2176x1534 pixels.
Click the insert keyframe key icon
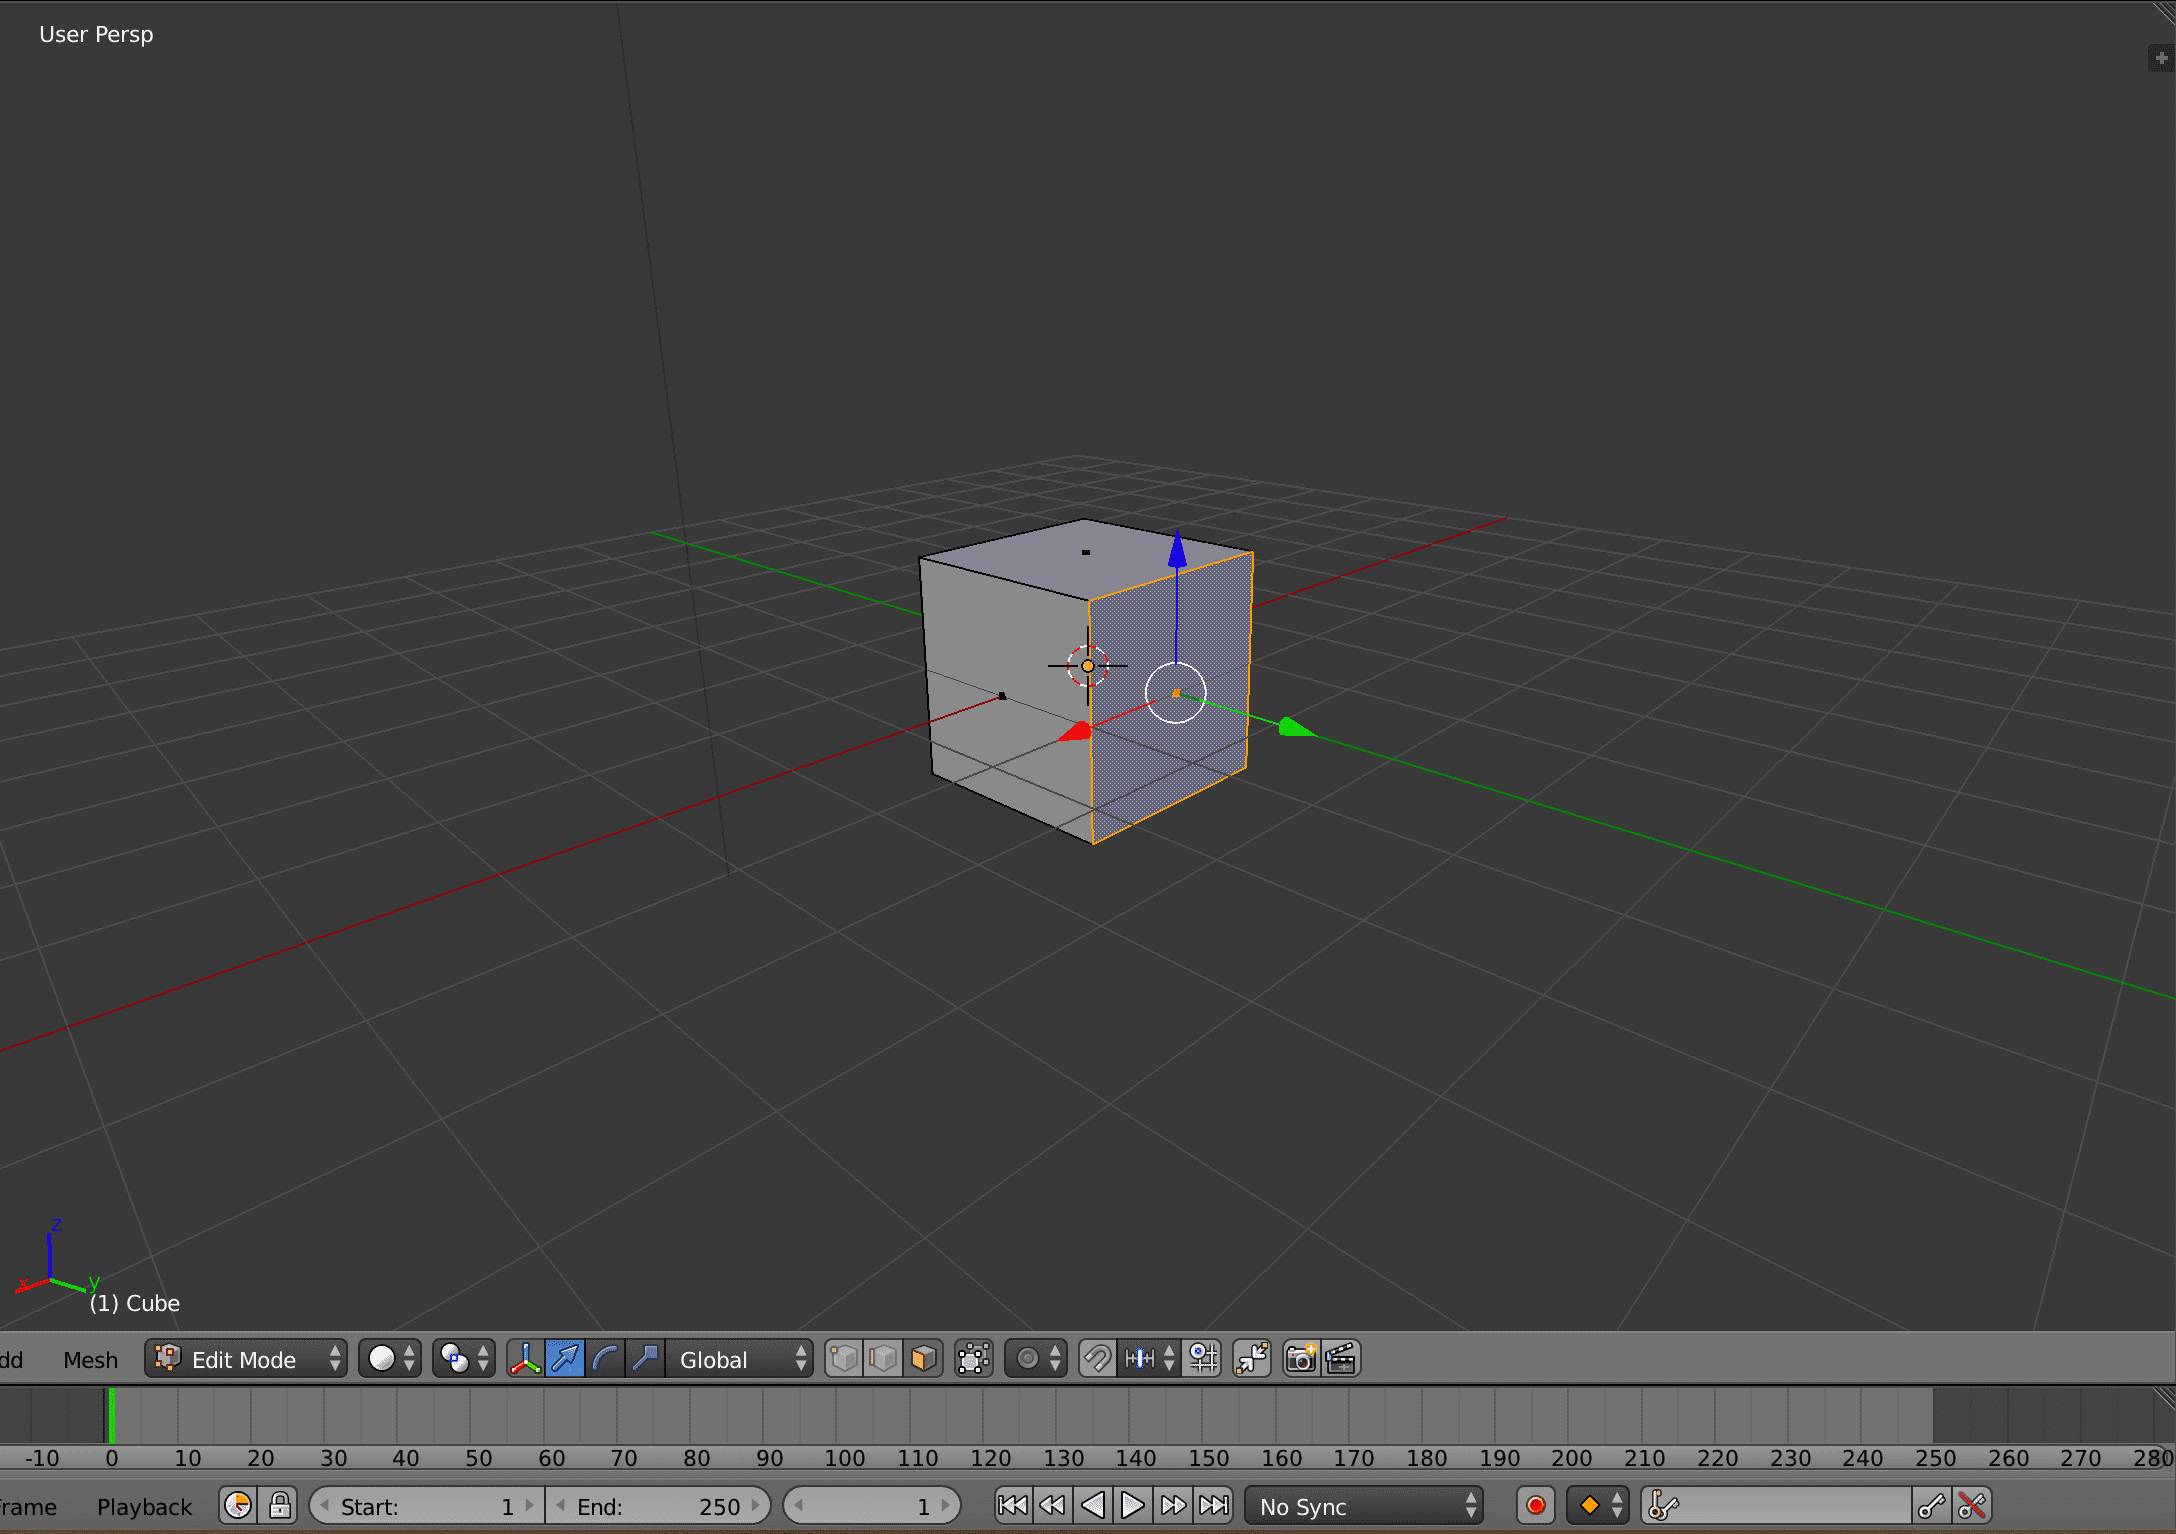tap(1932, 1506)
